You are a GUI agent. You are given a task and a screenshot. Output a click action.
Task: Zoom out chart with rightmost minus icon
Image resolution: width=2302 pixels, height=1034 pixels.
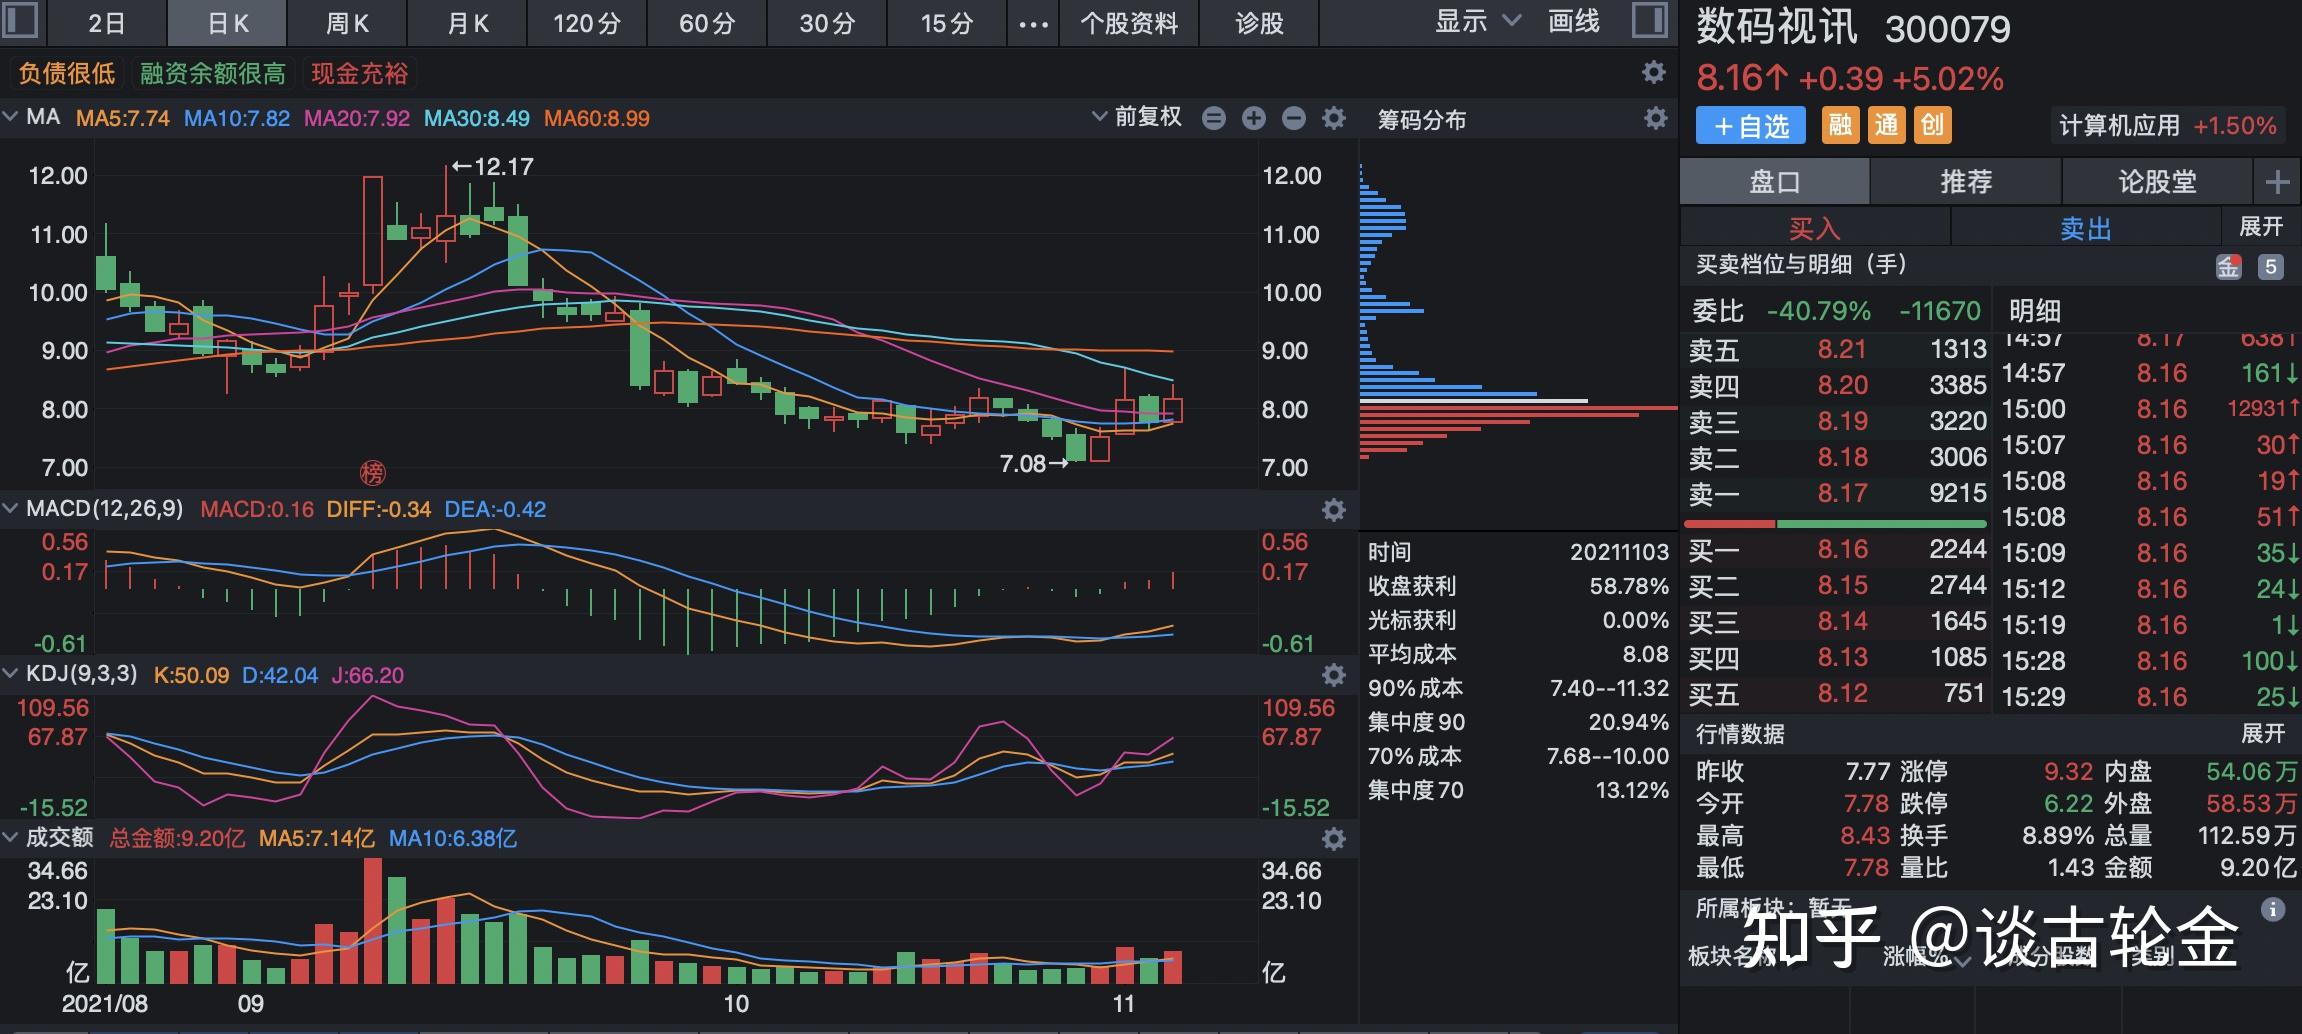pyautogui.click(x=1294, y=118)
